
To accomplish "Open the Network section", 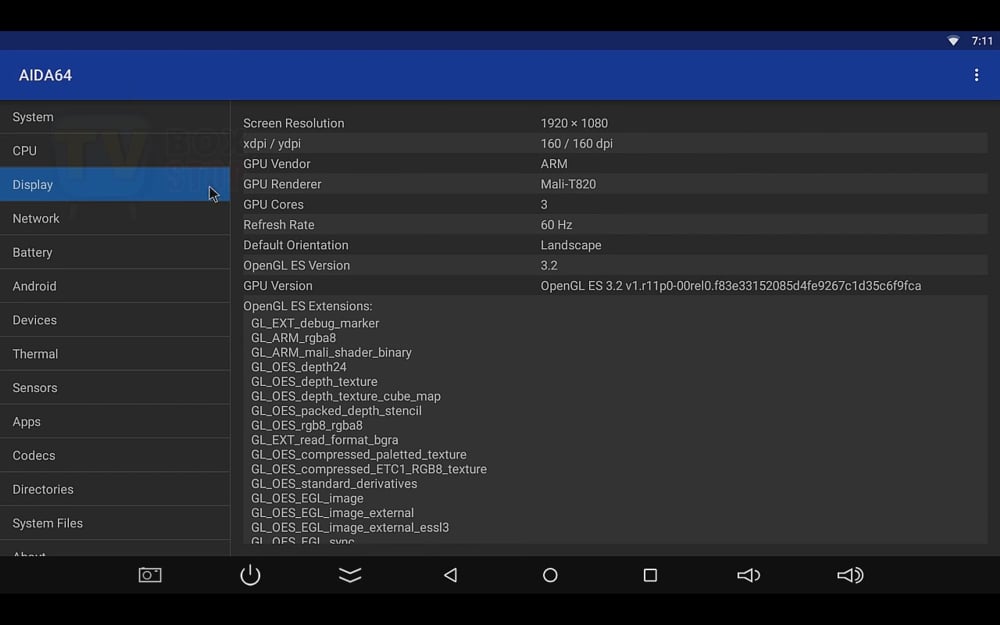I will 115,218.
